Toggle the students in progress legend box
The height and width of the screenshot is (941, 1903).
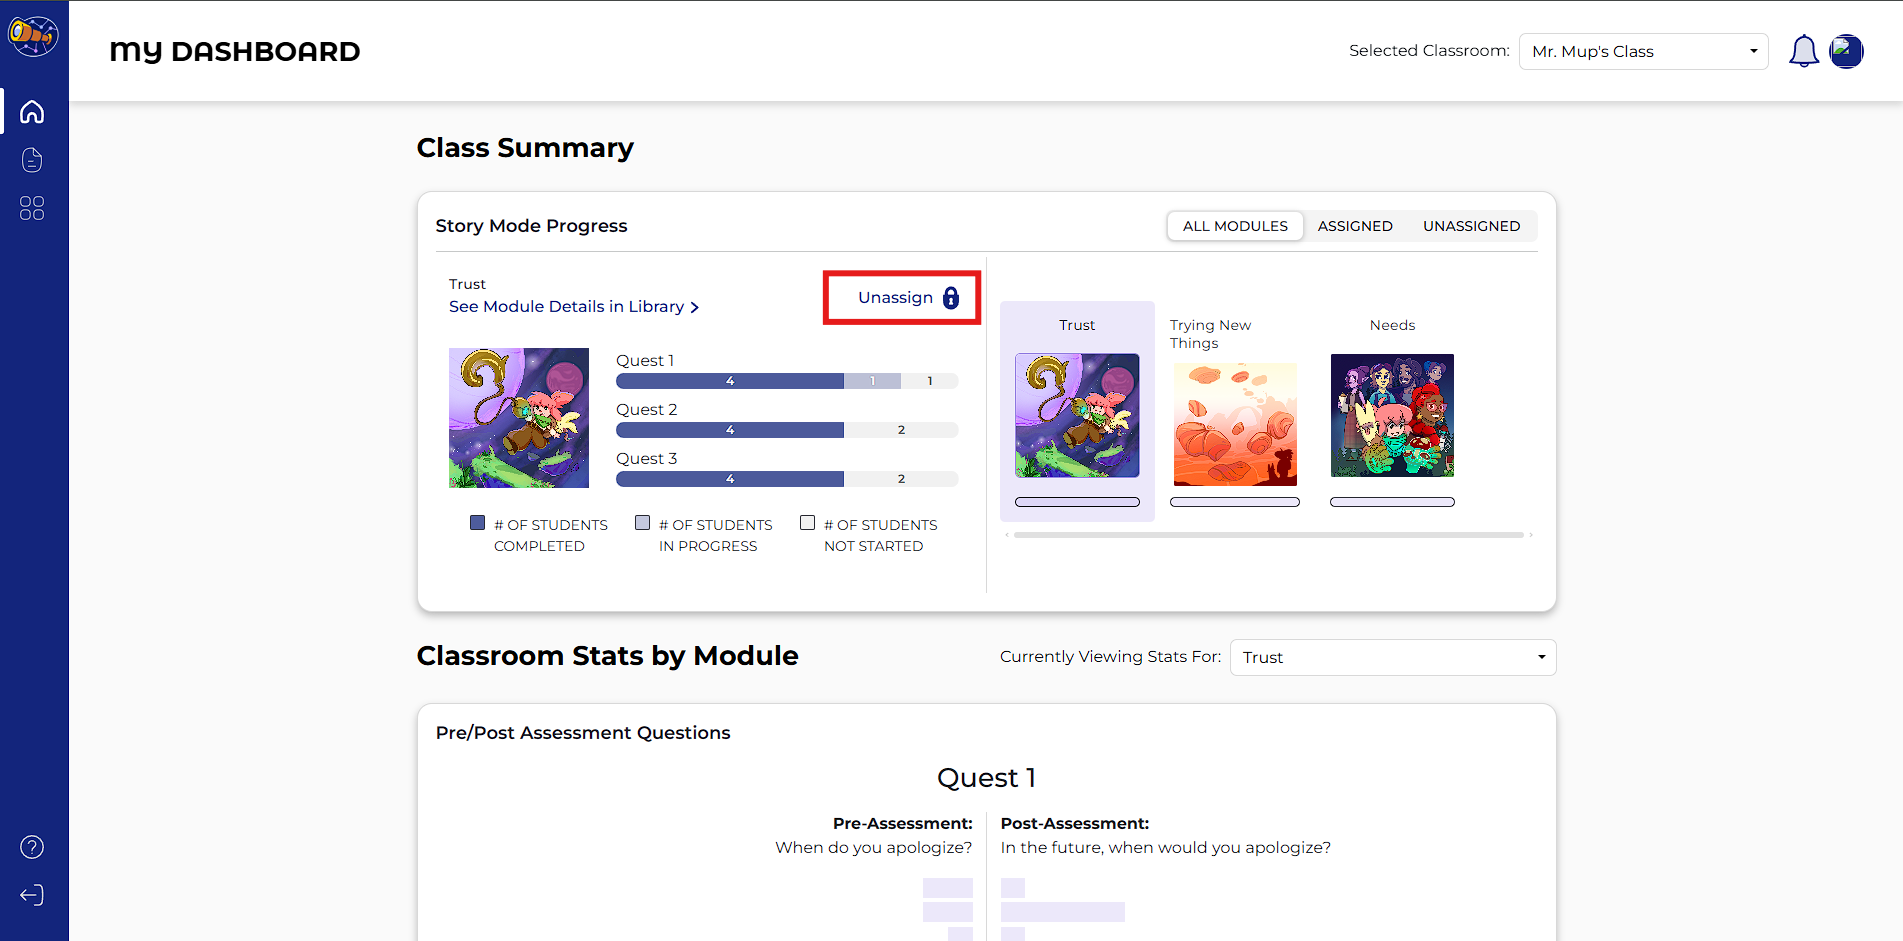(643, 523)
